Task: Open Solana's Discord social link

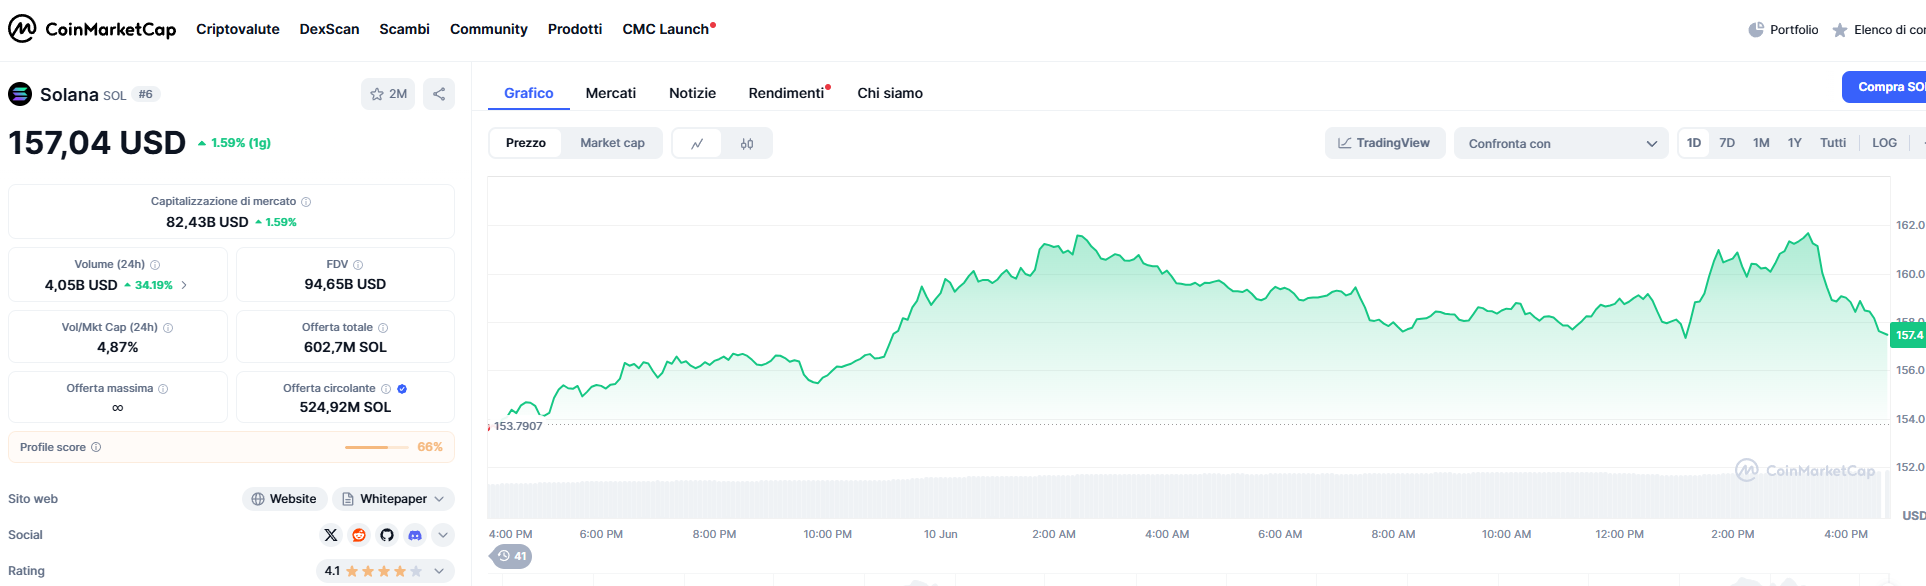Action: pyautogui.click(x=415, y=535)
